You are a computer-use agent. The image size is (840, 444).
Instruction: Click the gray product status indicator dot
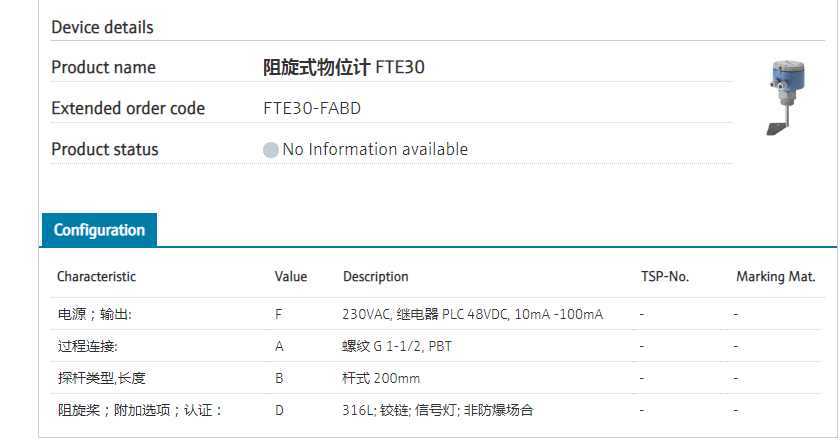[x=270, y=150]
